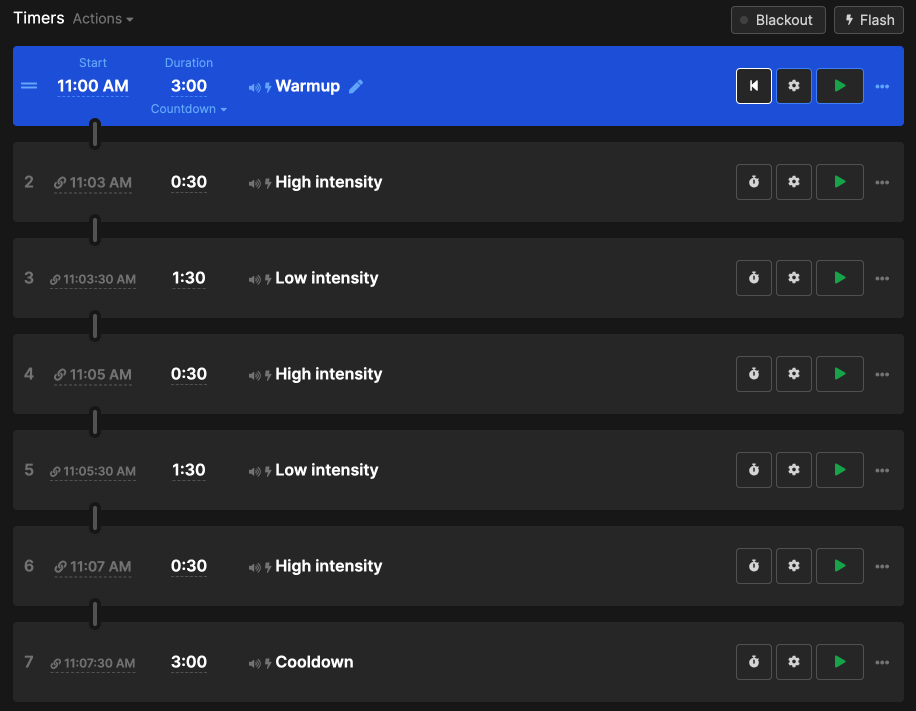Click the reset button on Warmup timer

(x=754, y=86)
